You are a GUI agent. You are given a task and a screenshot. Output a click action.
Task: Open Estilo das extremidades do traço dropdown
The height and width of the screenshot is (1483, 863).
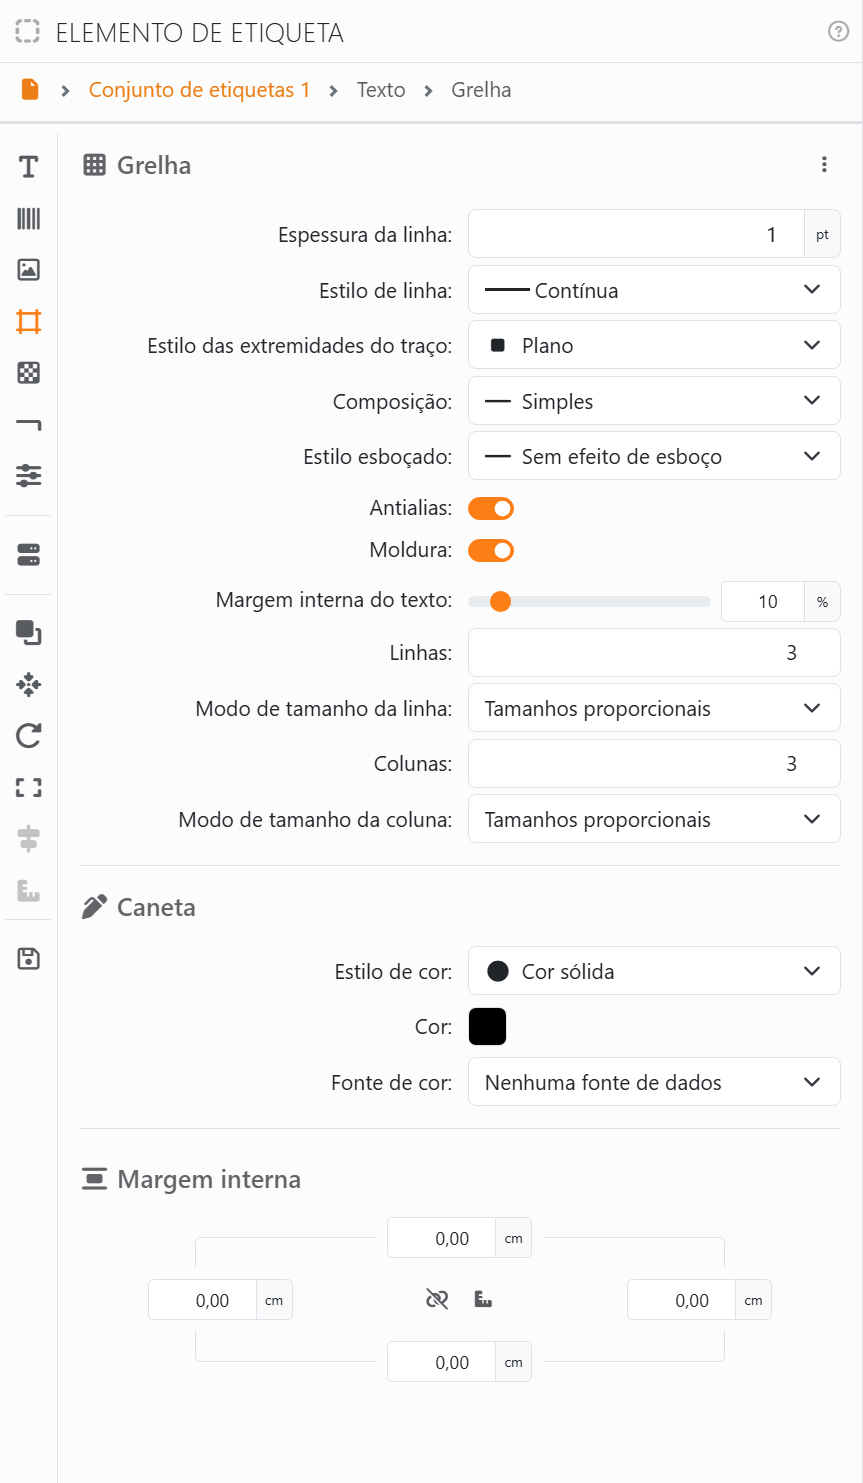[654, 345]
